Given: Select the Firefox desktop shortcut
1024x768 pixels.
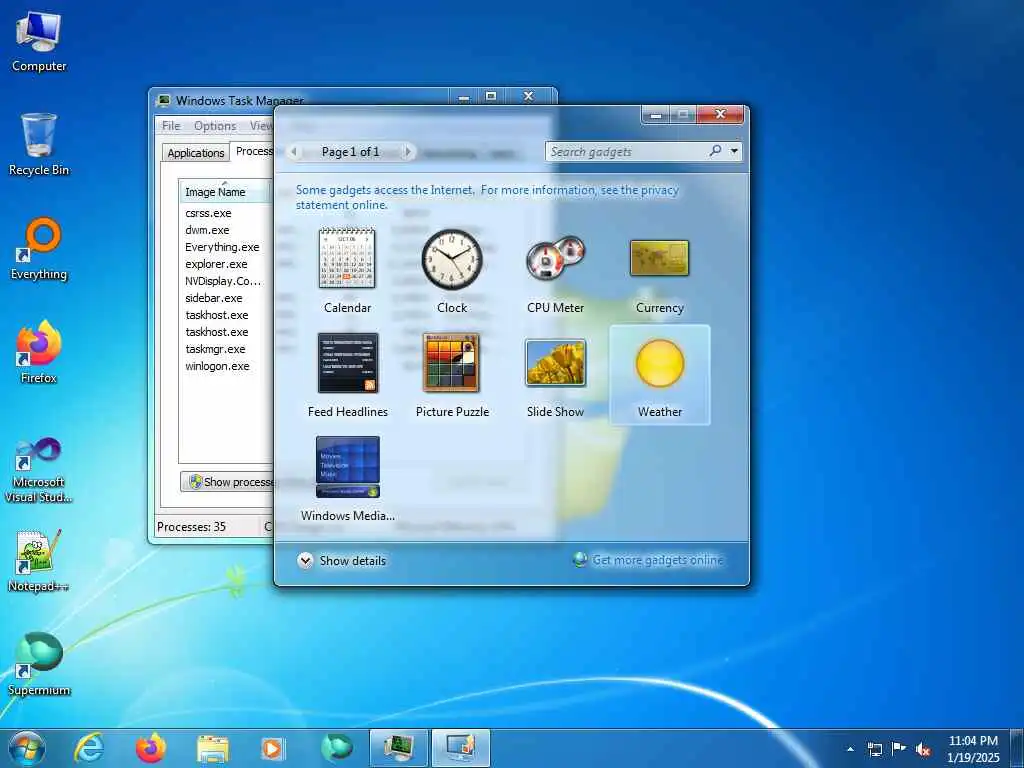Looking at the screenshot, I should pos(39,353).
